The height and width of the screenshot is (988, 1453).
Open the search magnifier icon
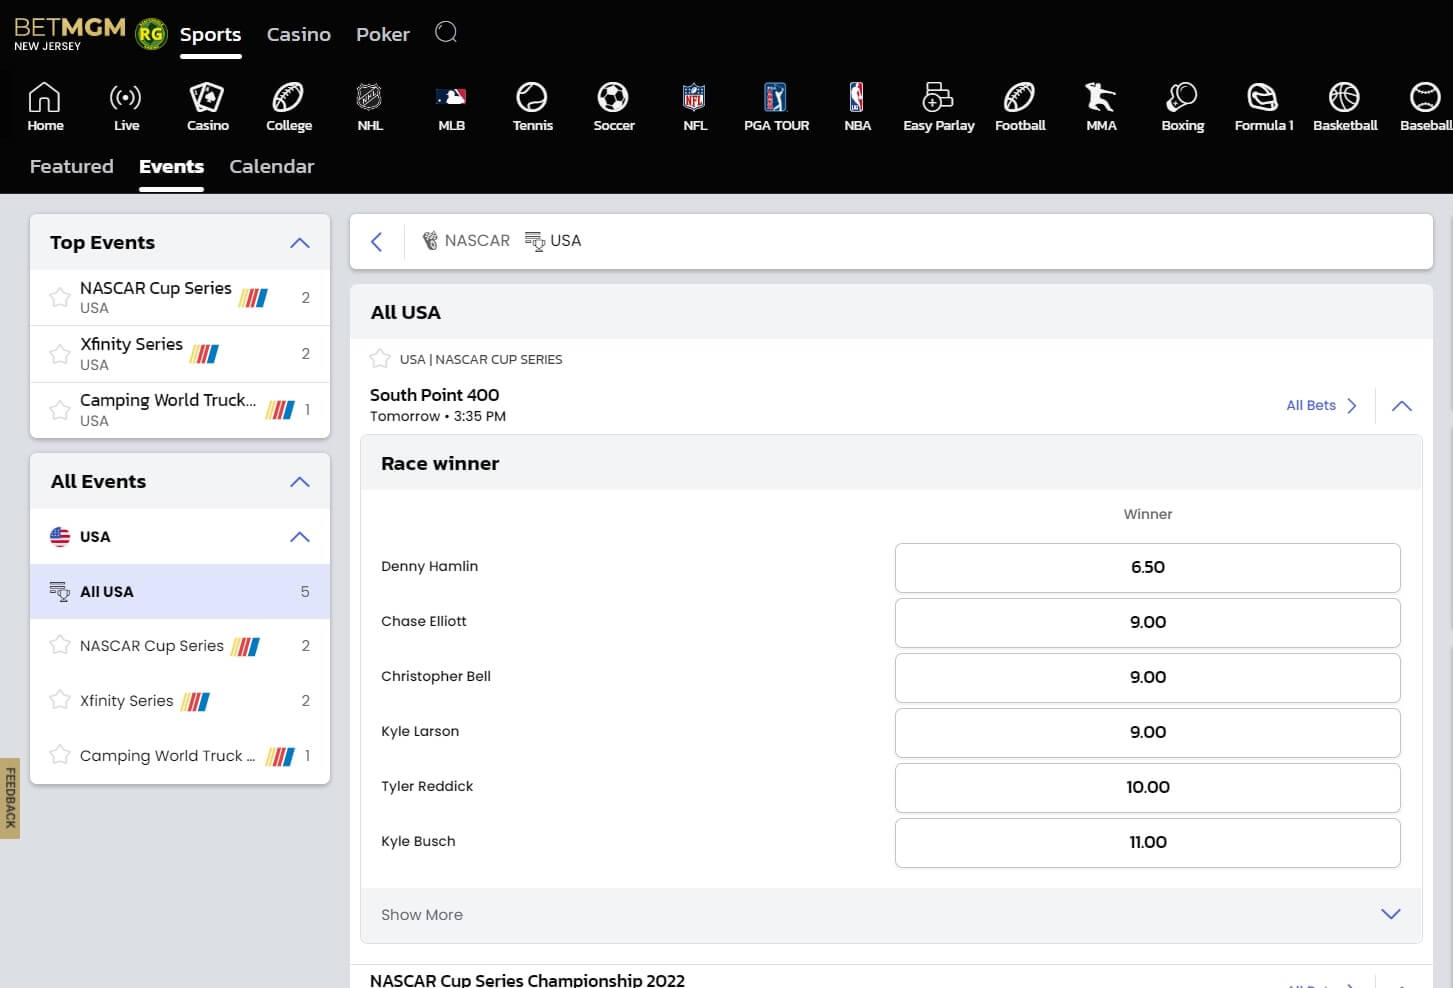click(446, 33)
